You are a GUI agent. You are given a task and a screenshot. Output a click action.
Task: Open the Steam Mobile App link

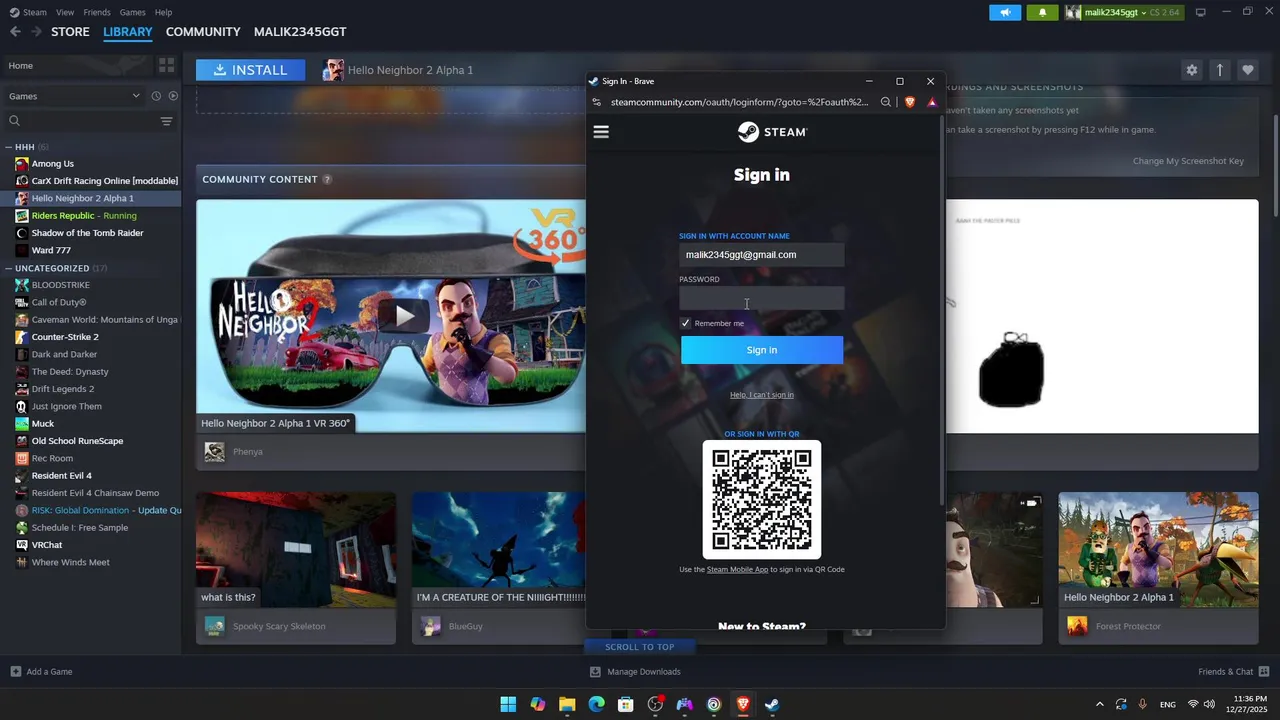737,570
